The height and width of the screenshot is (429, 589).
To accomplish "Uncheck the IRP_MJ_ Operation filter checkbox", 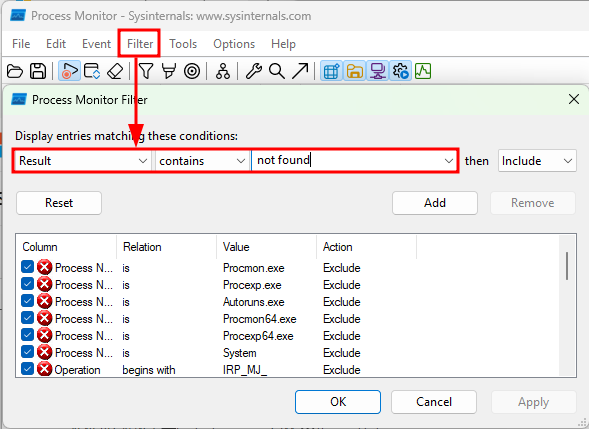I will click(x=27, y=369).
